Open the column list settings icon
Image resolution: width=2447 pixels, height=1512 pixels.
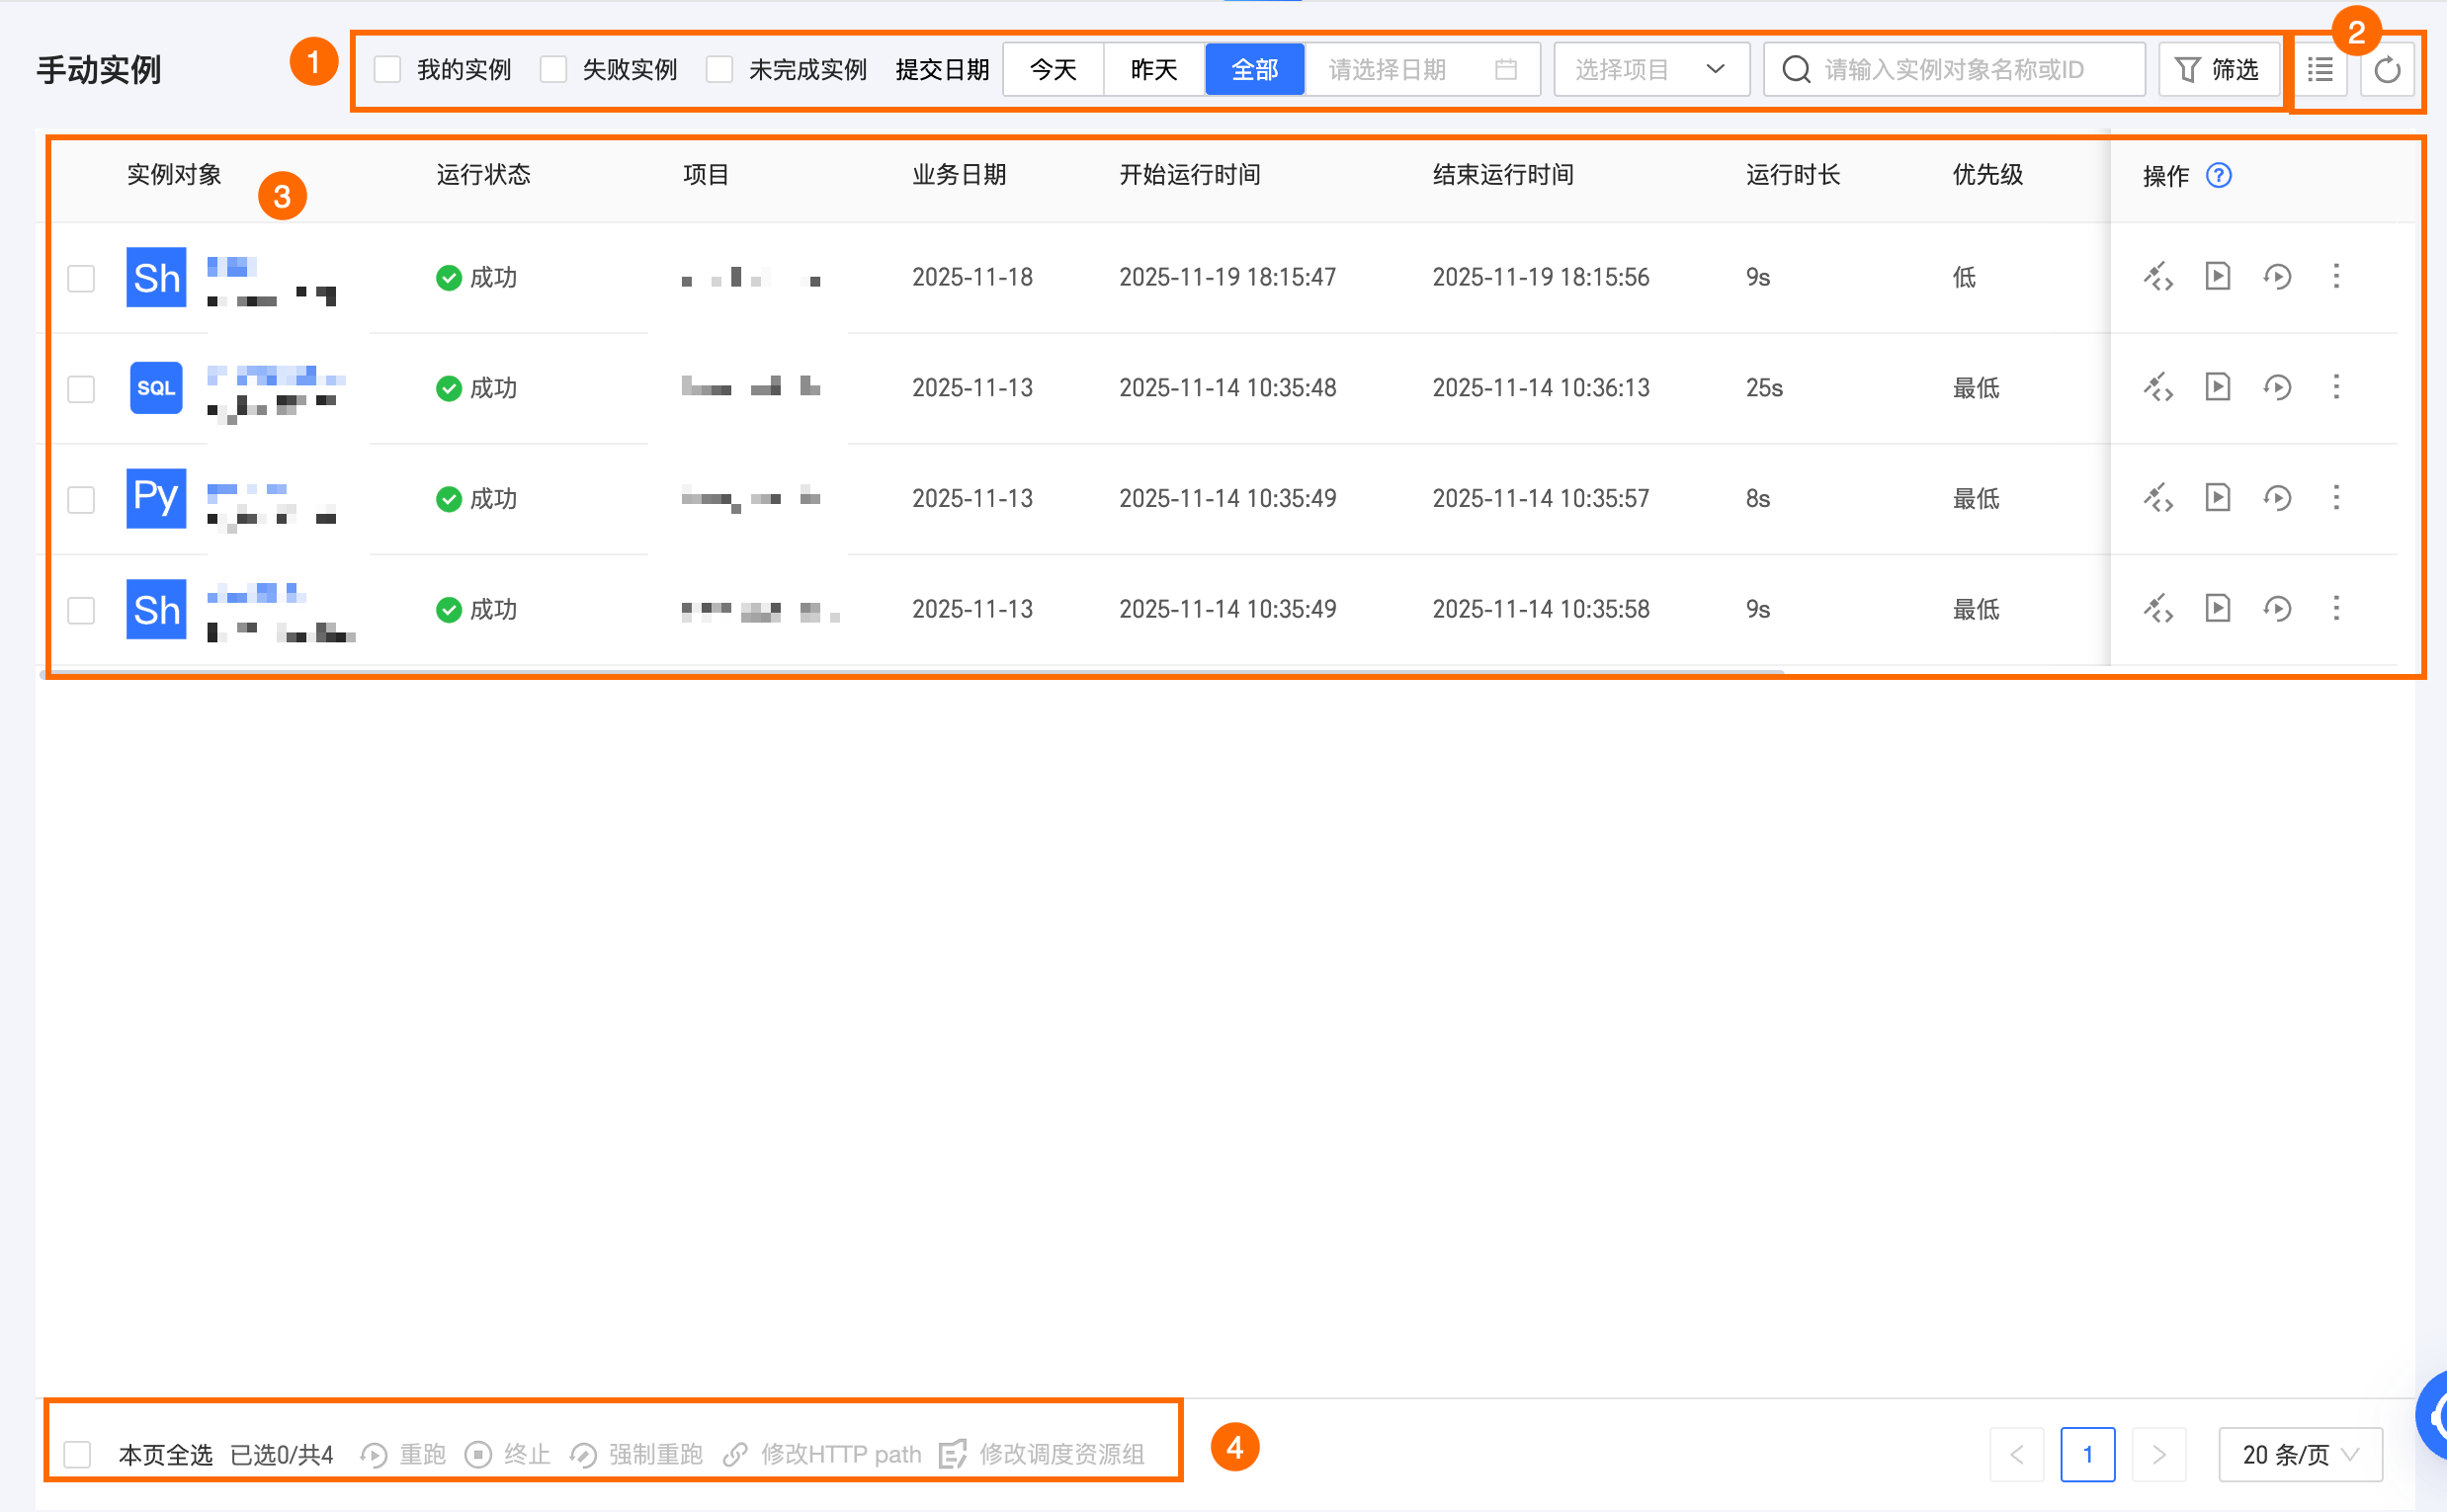coord(2320,70)
